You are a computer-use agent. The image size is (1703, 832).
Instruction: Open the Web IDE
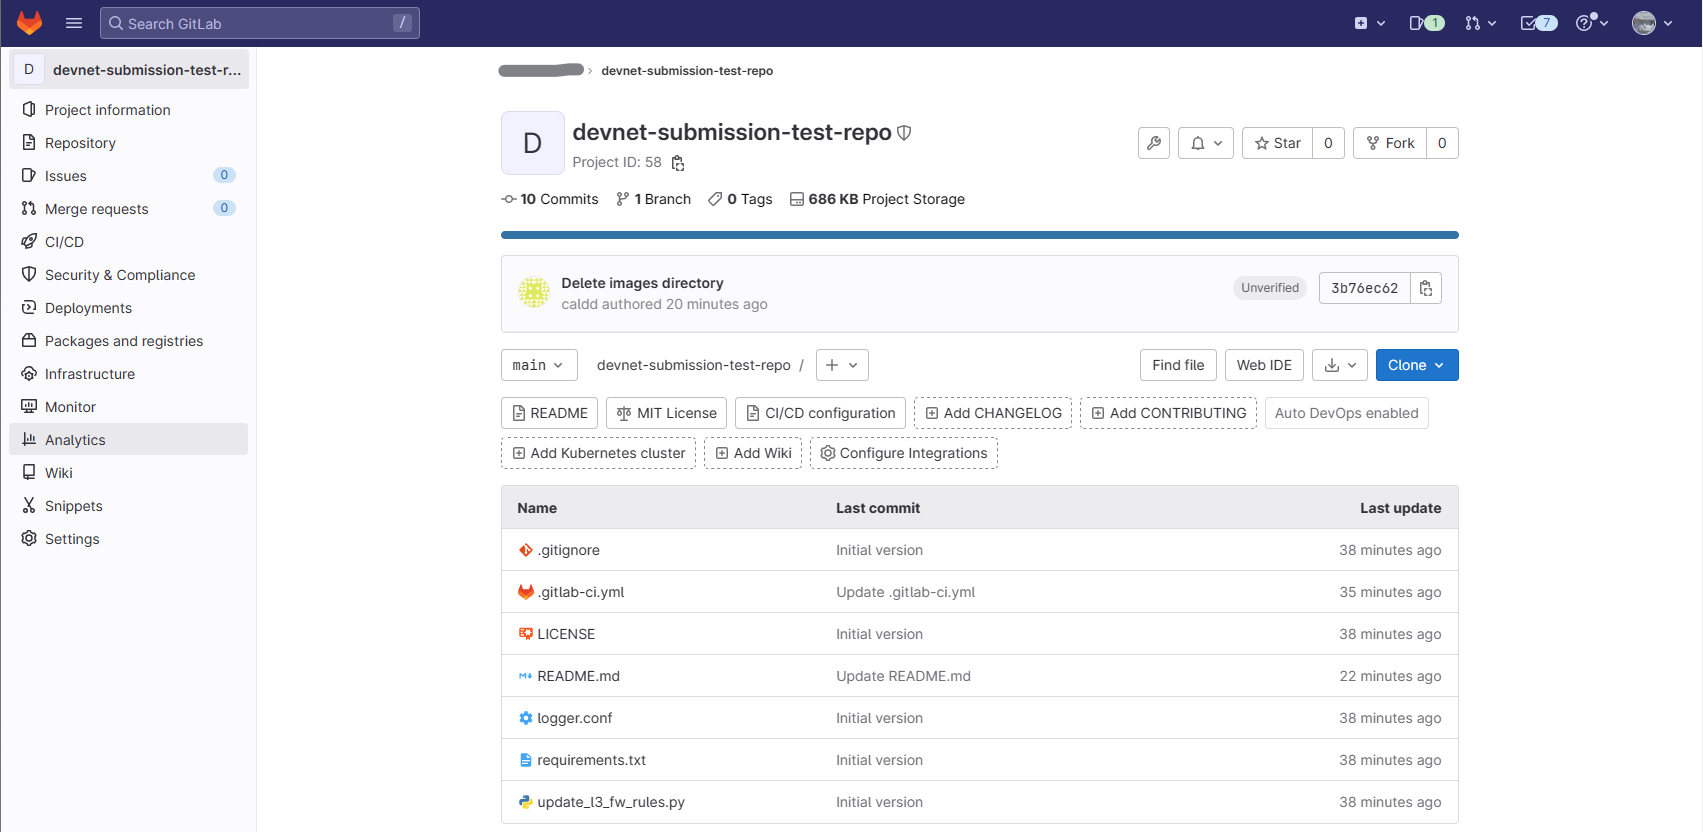(x=1264, y=365)
